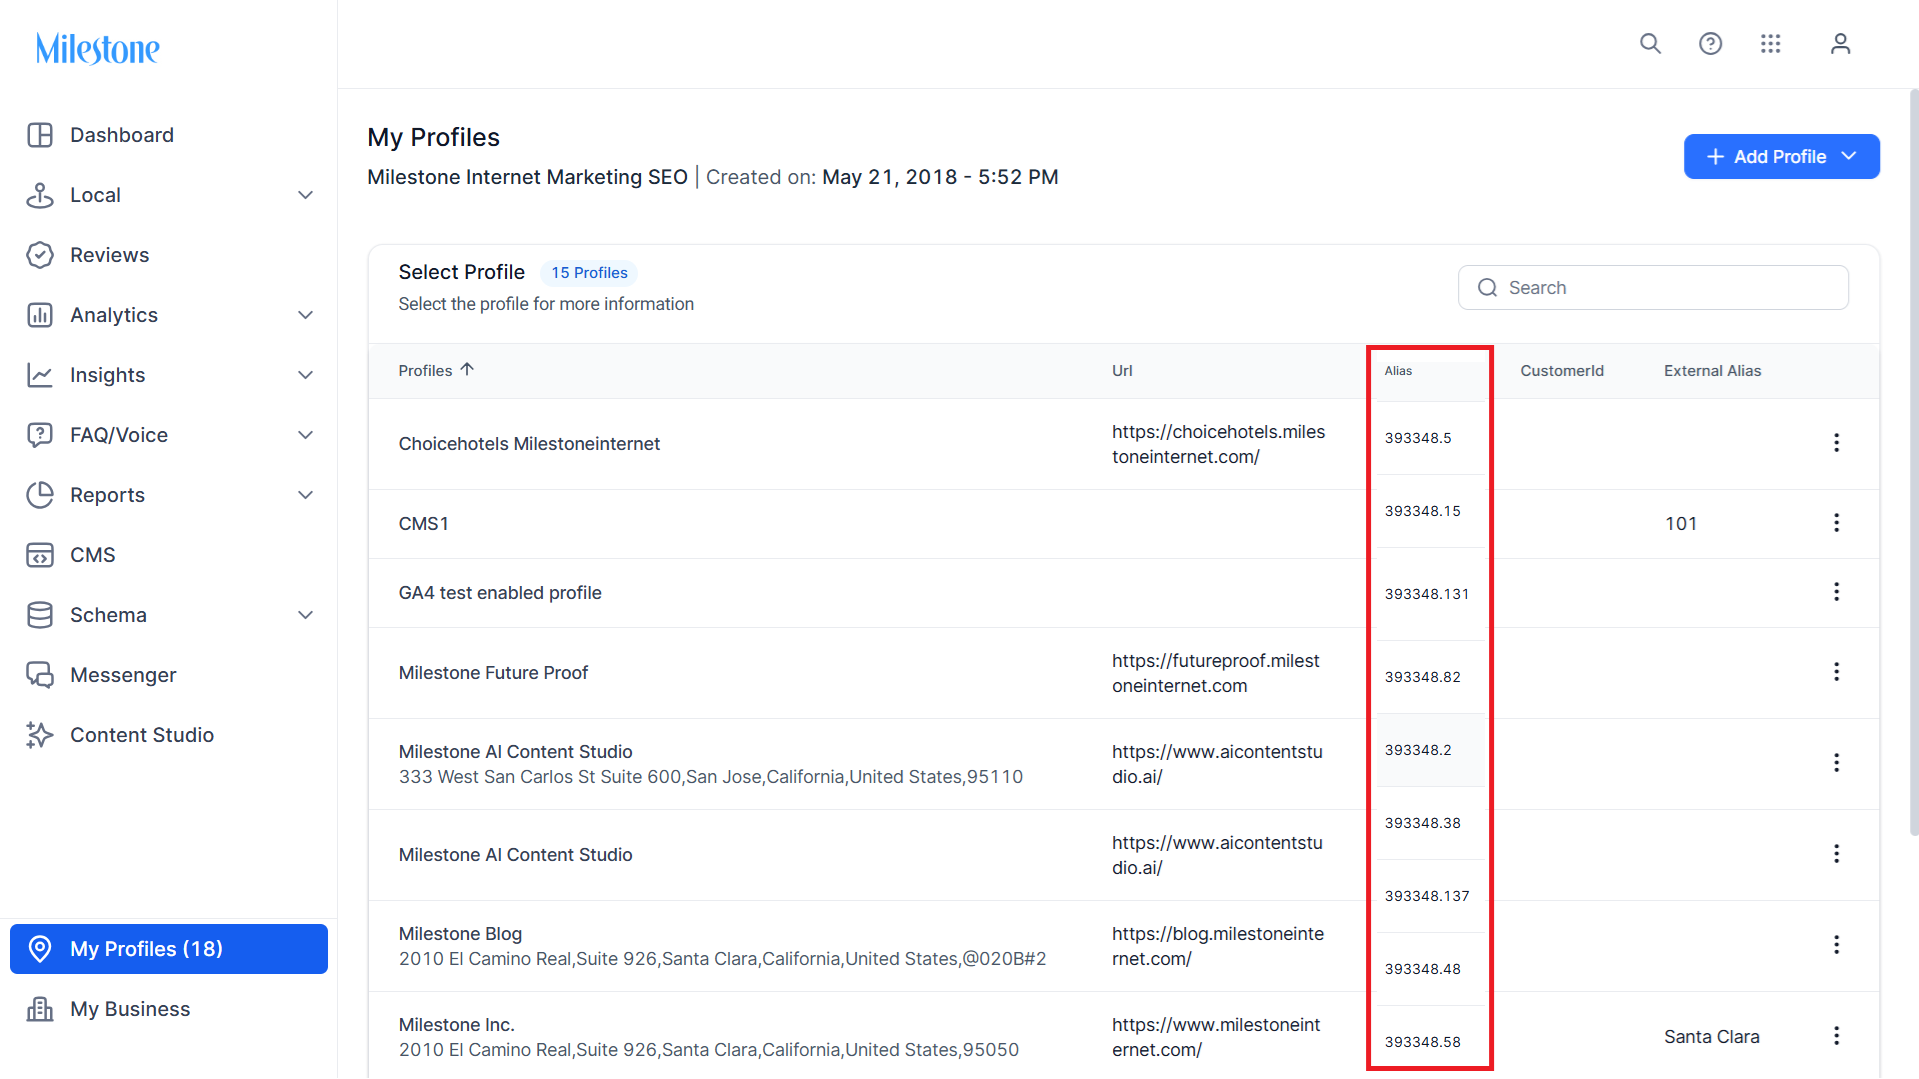Open row menu for Milestone AI Content Studio without address
Screen dimensions: 1919x1079
(1836, 854)
